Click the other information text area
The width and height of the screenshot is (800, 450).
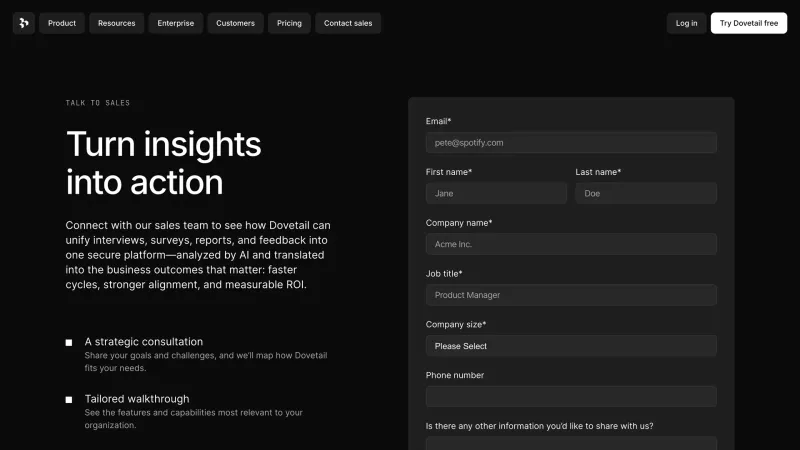tap(571, 443)
